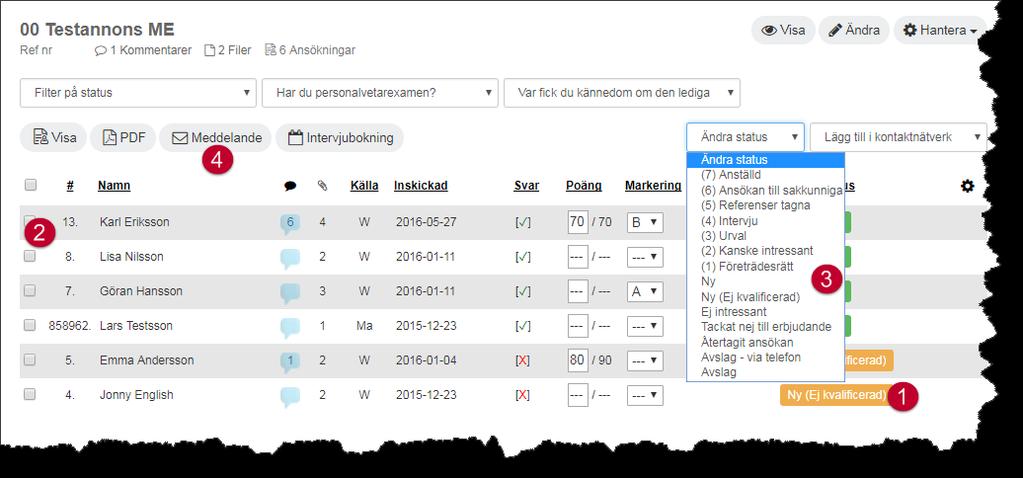Image resolution: width=1023 pixels, height=478 pixels.
Task: Open the column settings gear icon
Action: (x=968, y=186)
